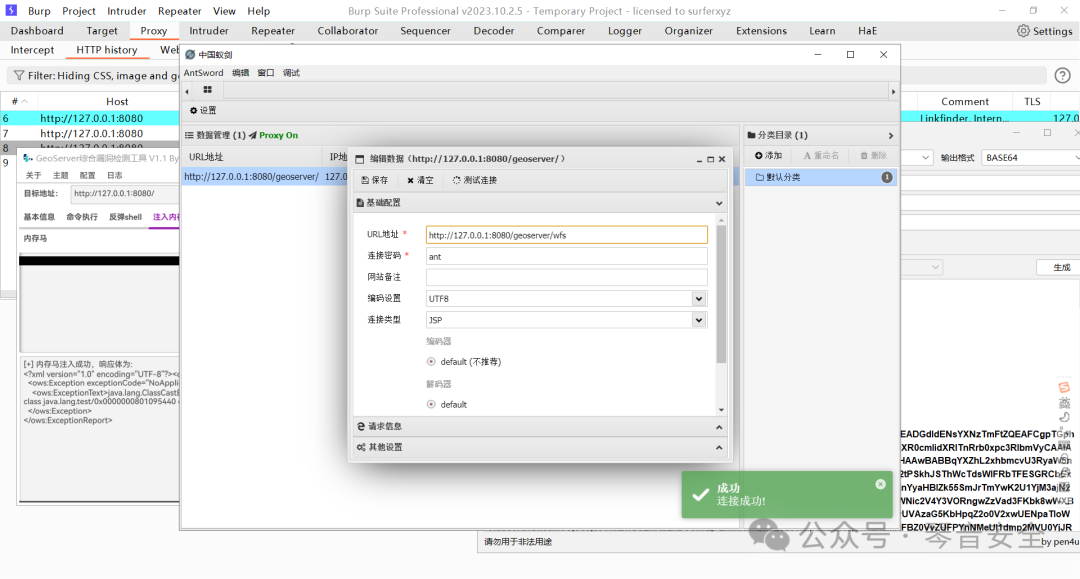
Task: Open 基本信息 tab in GeoServer tool
Action: 39,217
